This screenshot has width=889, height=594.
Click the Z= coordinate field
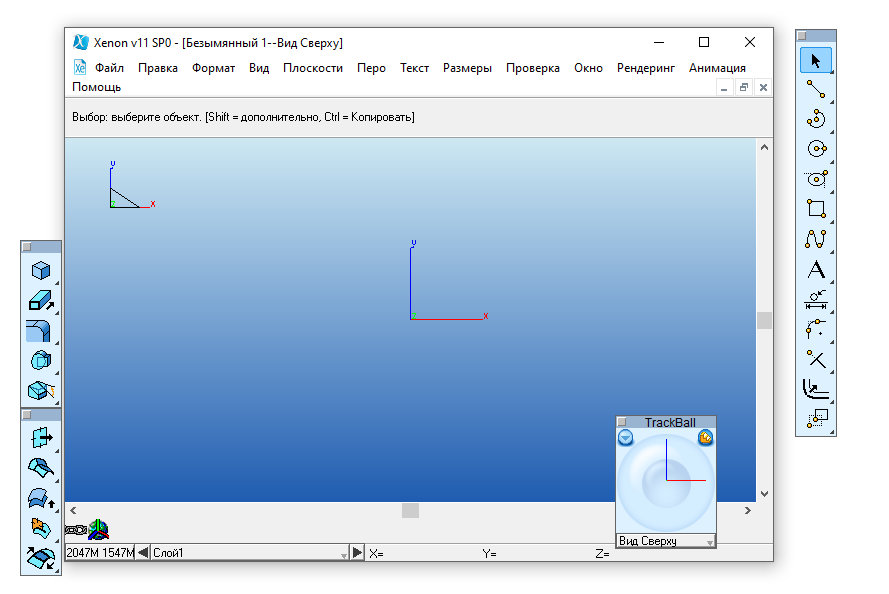point(604,553)
